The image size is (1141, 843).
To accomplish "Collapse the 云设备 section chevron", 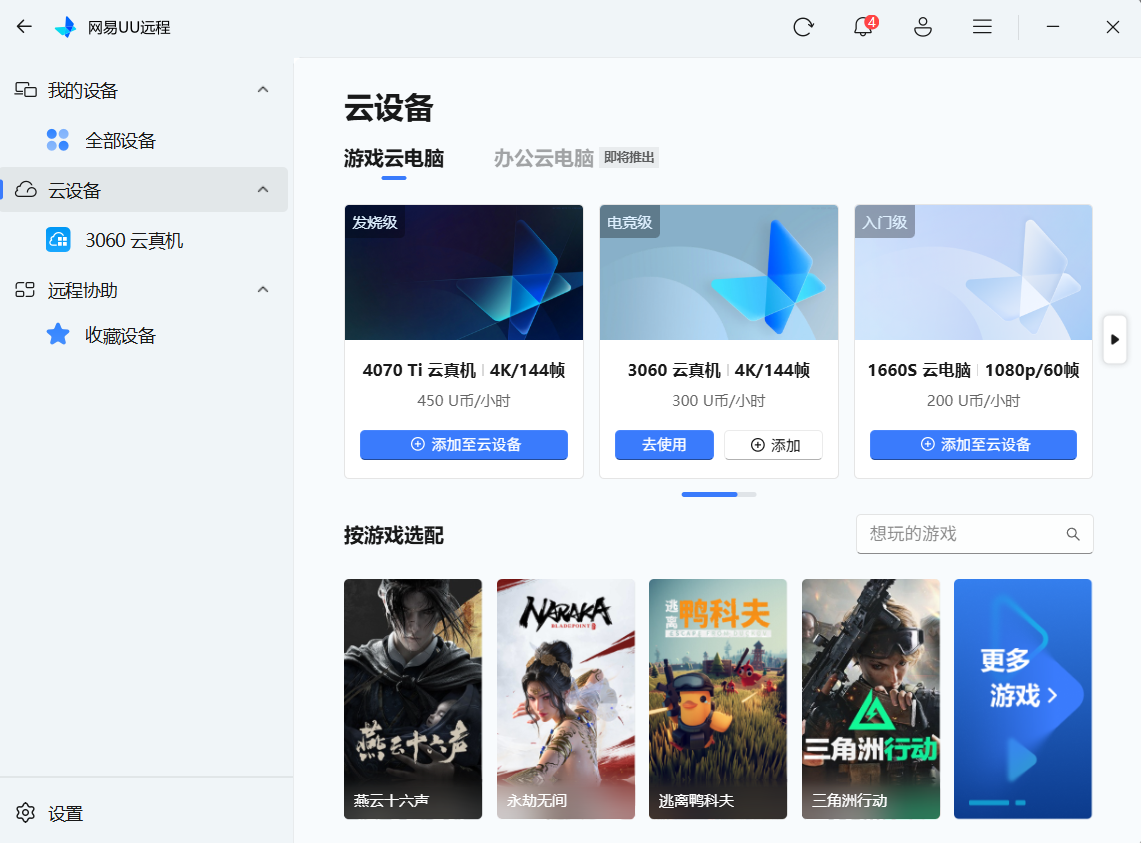I will click(263, 189).
